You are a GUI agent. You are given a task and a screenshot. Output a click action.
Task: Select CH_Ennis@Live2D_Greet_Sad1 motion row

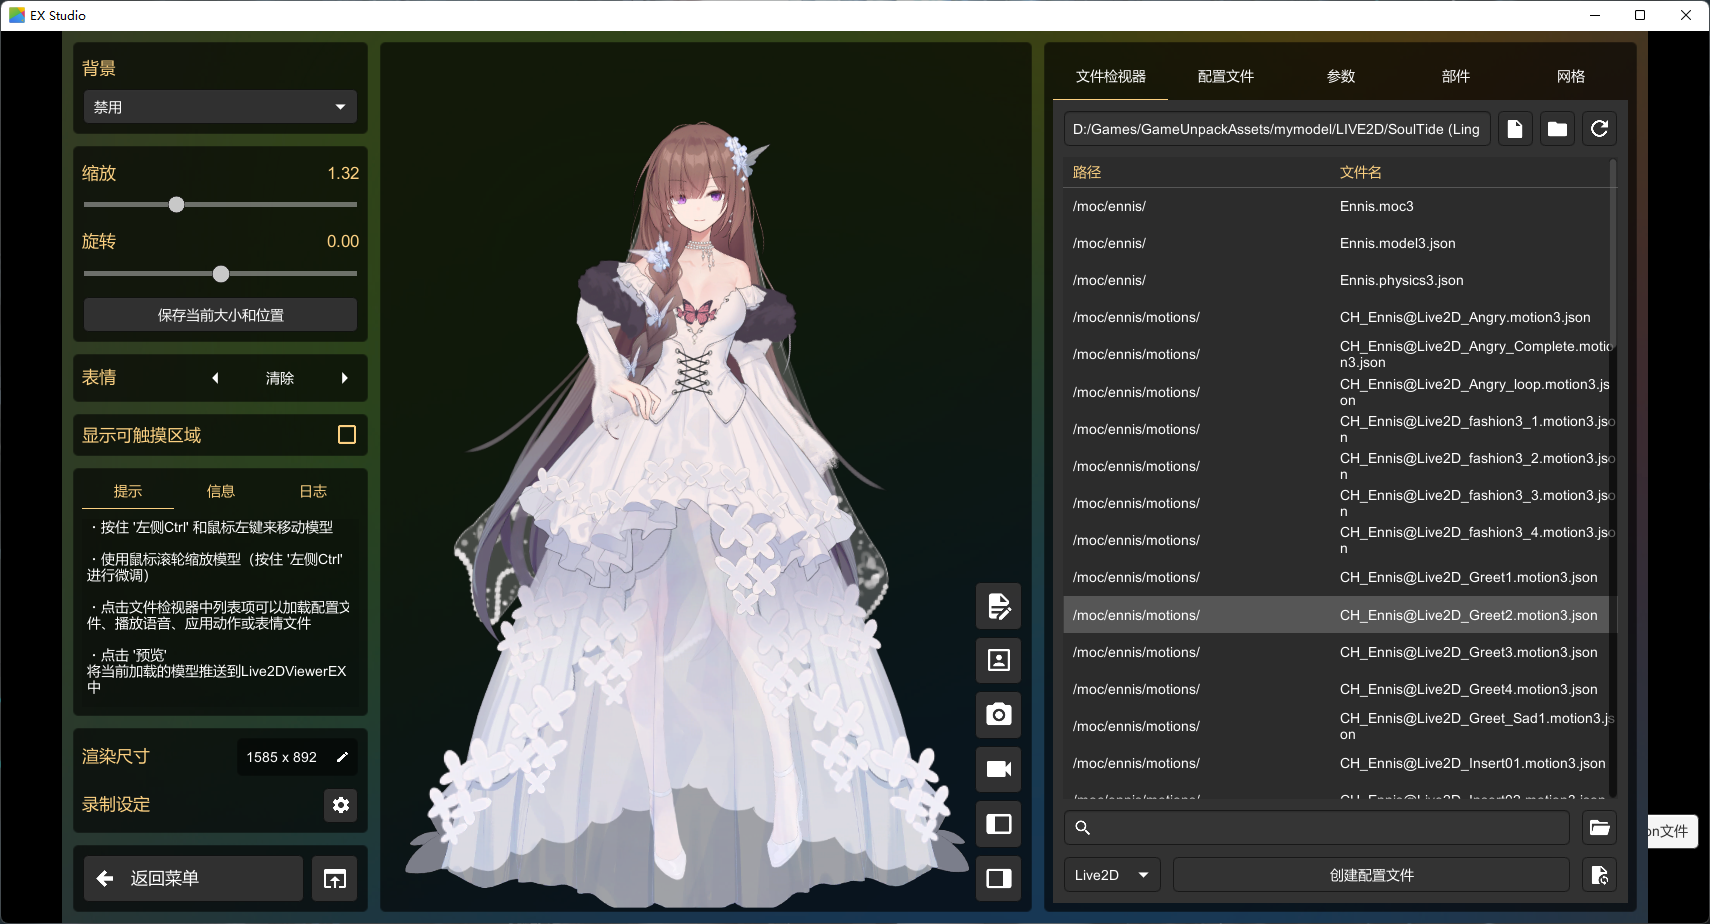pyautogui.click(x=1337, y=726)
